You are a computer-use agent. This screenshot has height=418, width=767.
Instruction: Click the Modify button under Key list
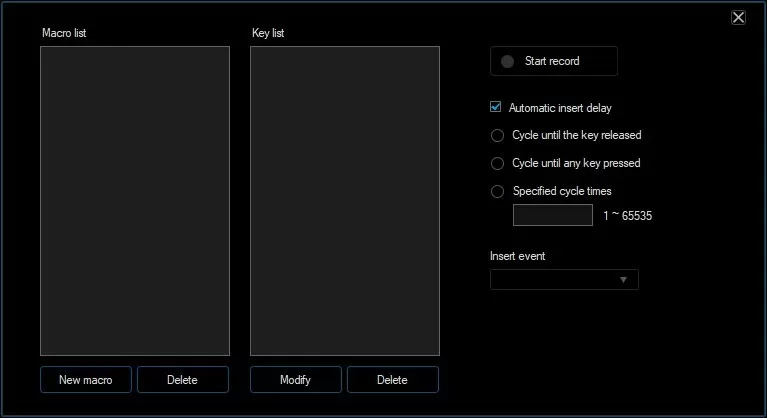[295, 380]
